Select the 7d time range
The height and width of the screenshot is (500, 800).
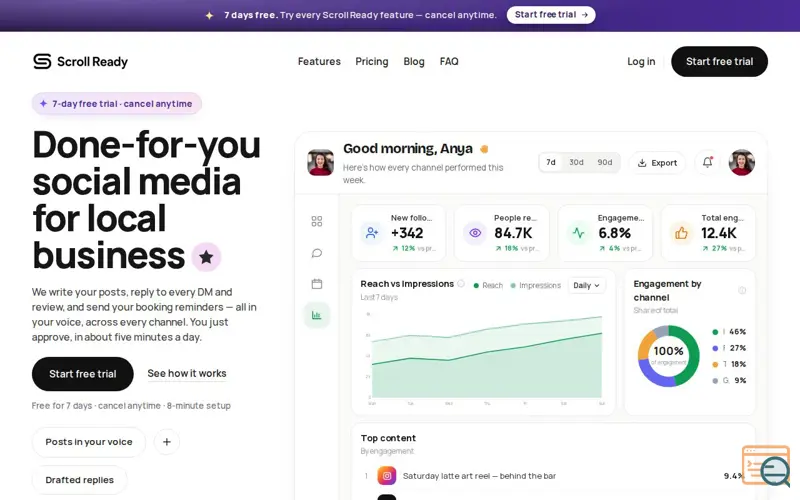(x=551, y=162)
